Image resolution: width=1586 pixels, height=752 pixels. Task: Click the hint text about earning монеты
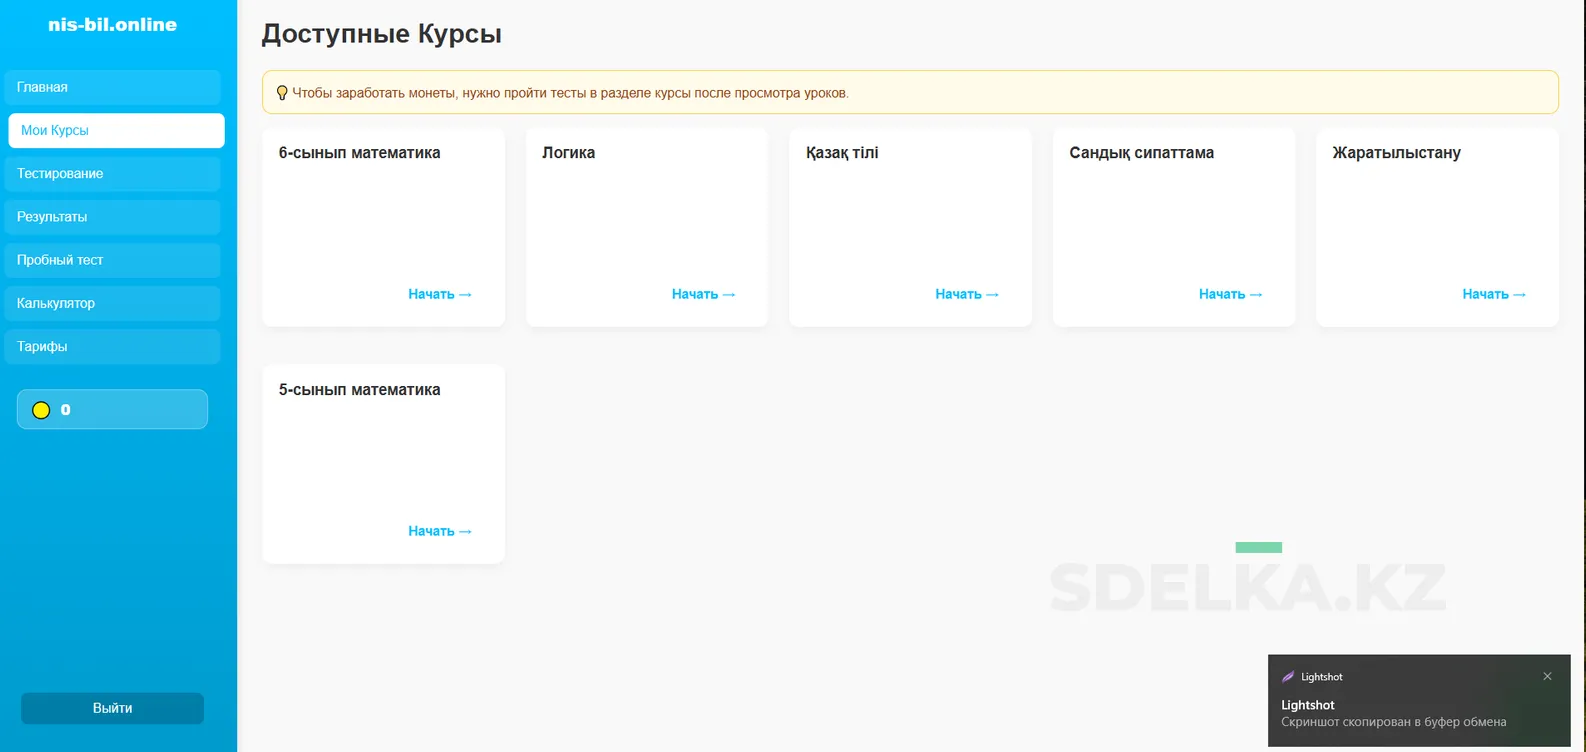(570, 93)
